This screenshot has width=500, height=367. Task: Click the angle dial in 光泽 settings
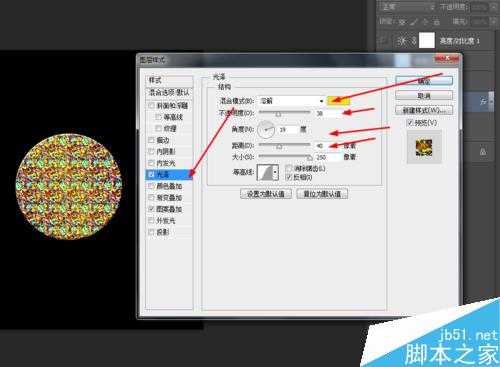pos(266,129)
